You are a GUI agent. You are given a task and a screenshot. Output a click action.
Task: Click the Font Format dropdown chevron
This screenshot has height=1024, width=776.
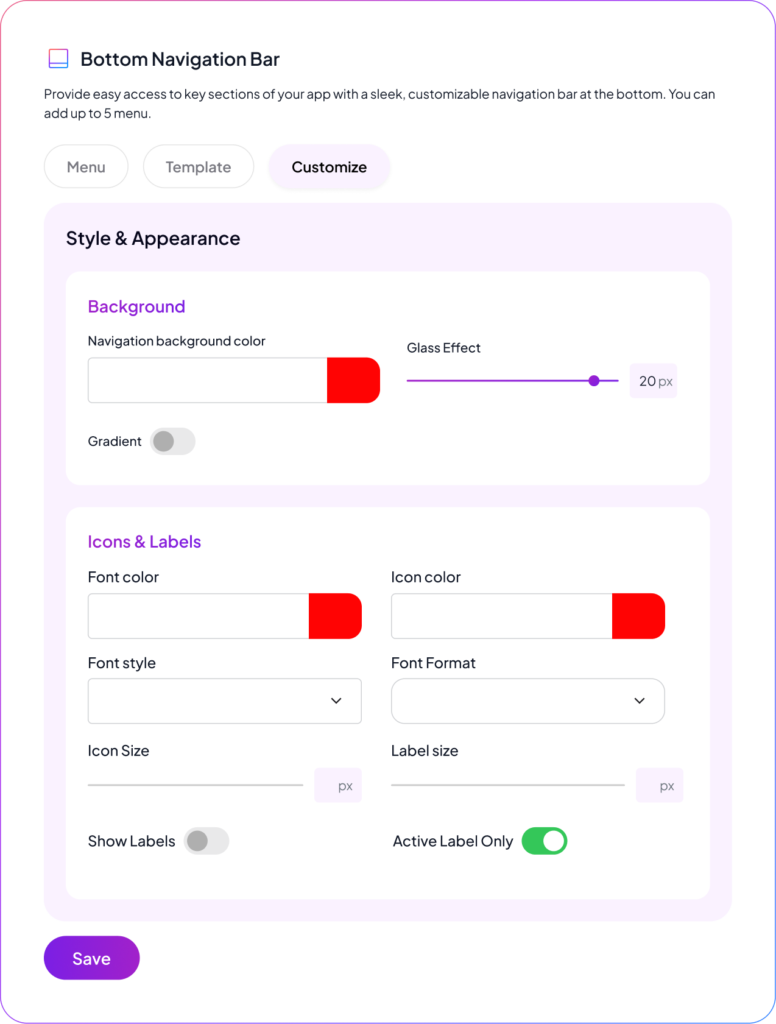click(640, 701)
